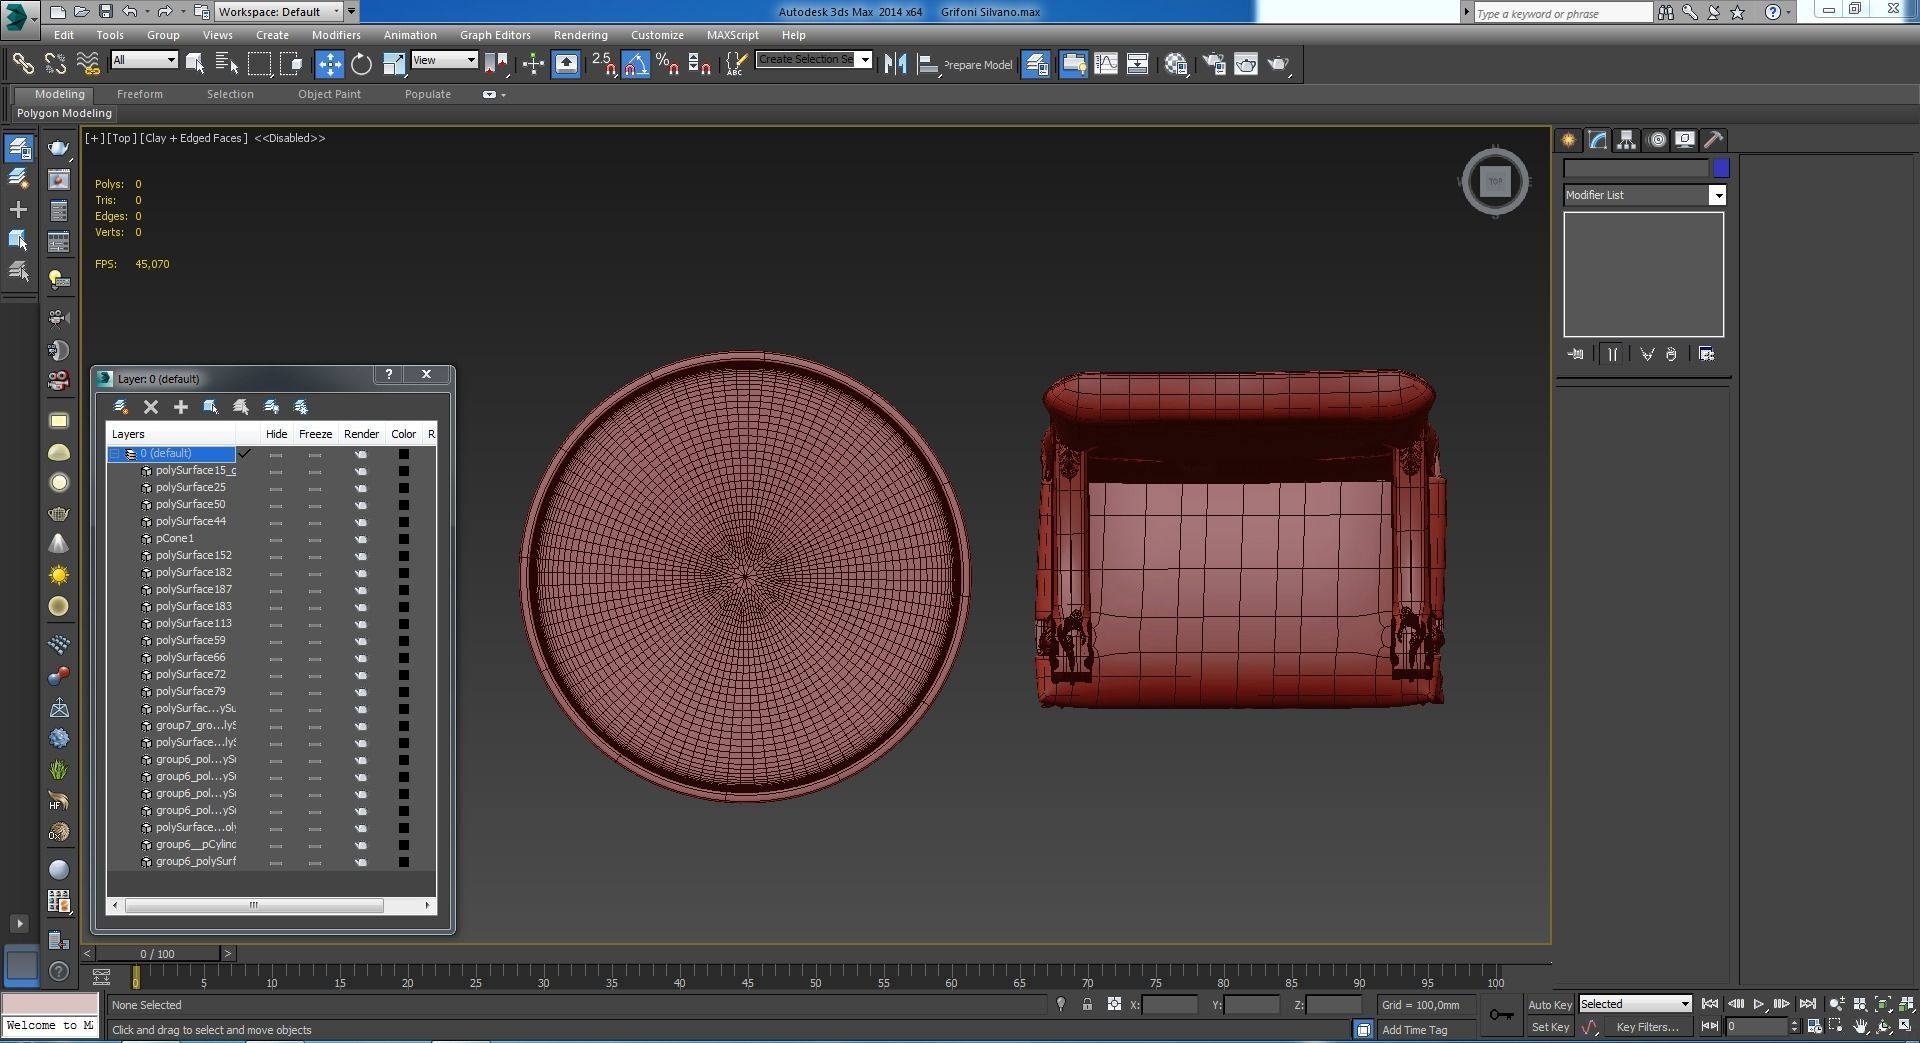Image resolution: width=1920 pixels, height=1043 pixels.
Task: Open the Render Setup dialog
Action: coord(1213,64)
